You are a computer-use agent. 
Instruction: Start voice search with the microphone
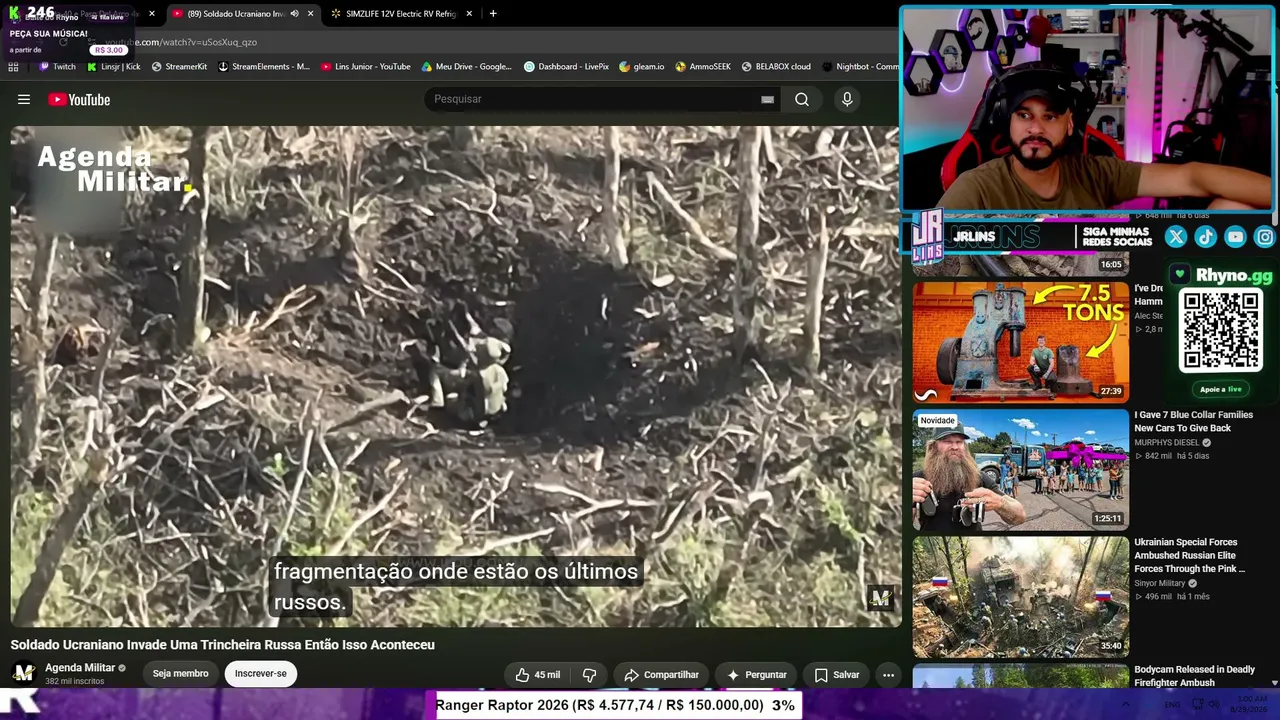pos(847,99)
